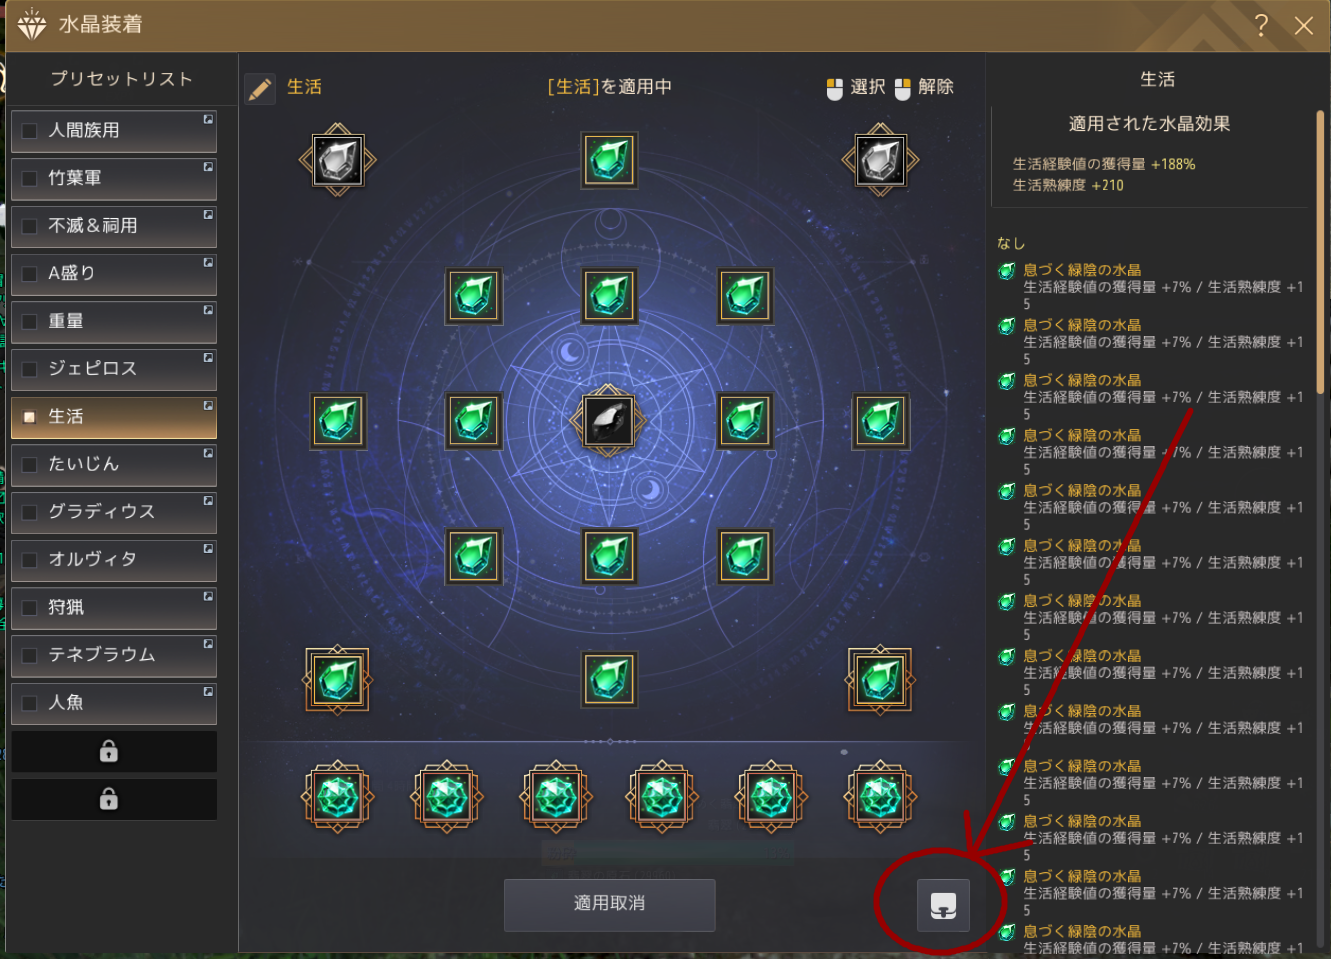Click the last teal round crystal in bottom row
The height and width of the screenshot is (959, 1331).
[x=880, y=797]
